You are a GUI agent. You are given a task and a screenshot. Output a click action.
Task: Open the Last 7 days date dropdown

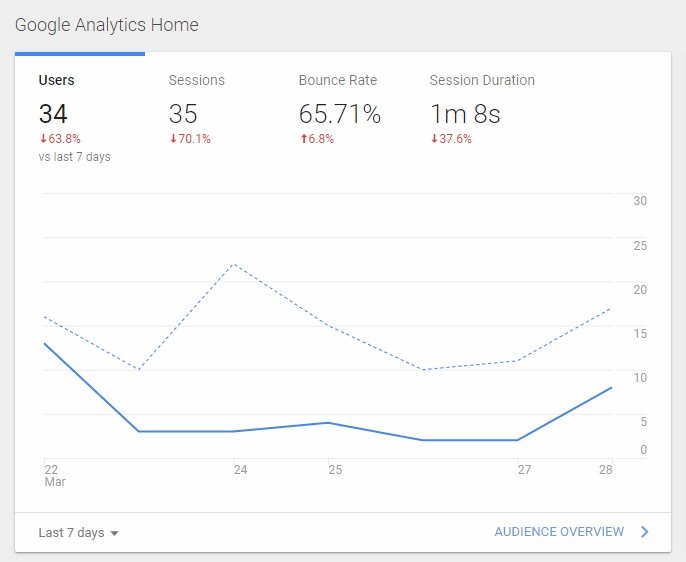pos(78,533)
